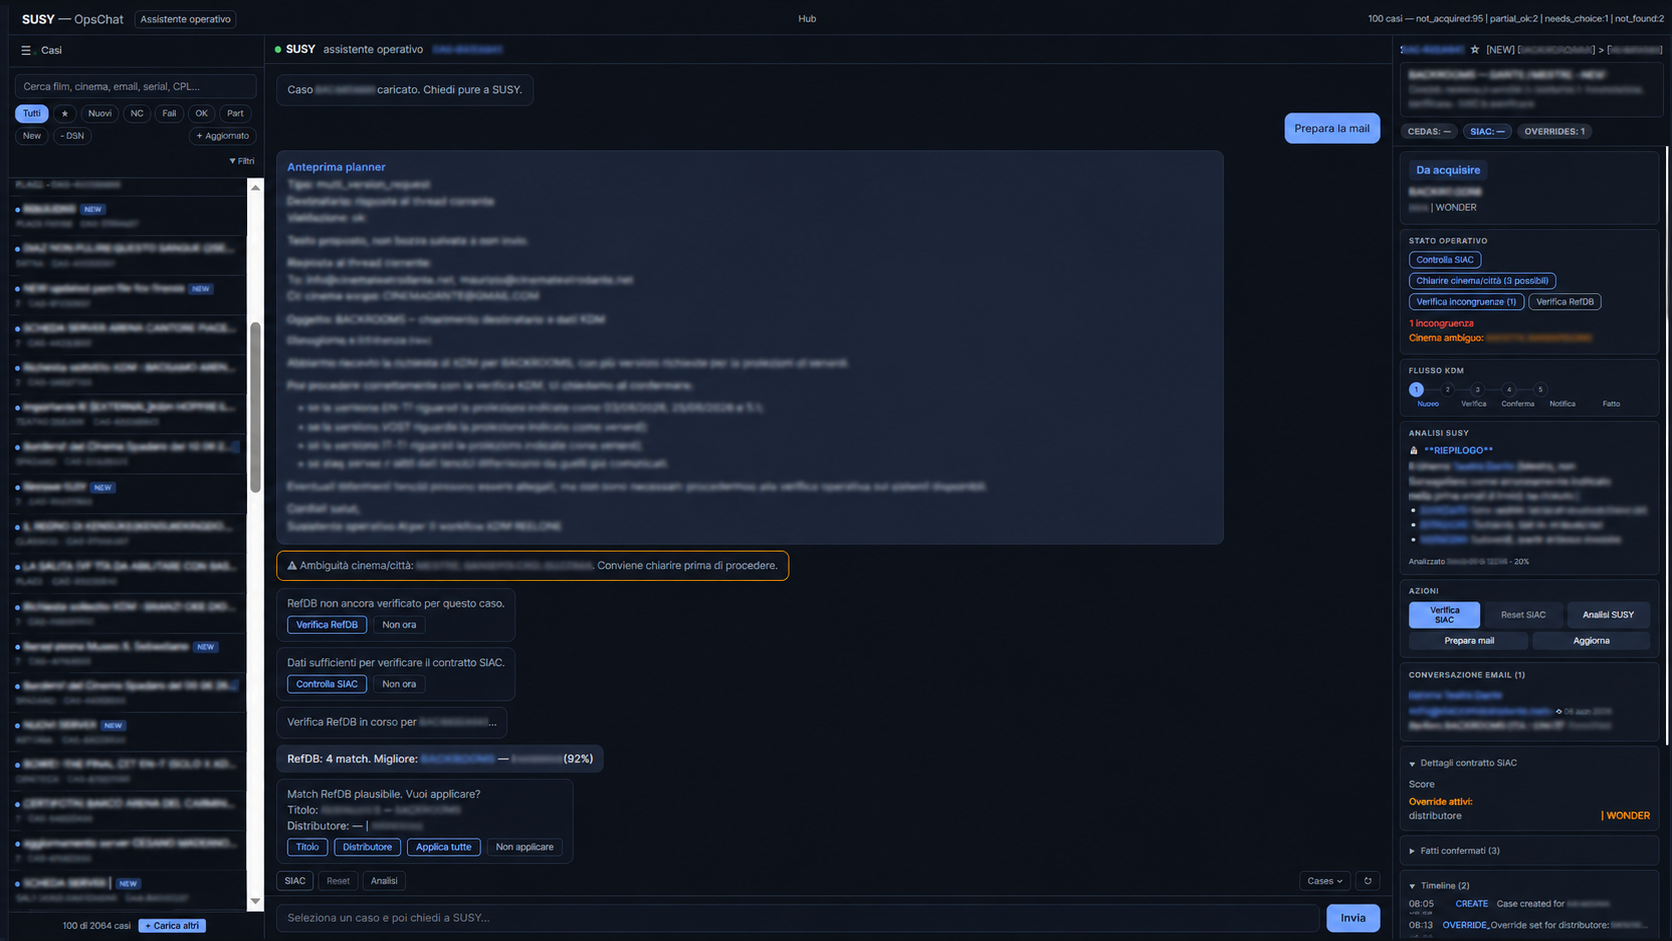Toggle the Fall filter chip
1672x941 pixels.
[x=169, y=114]
